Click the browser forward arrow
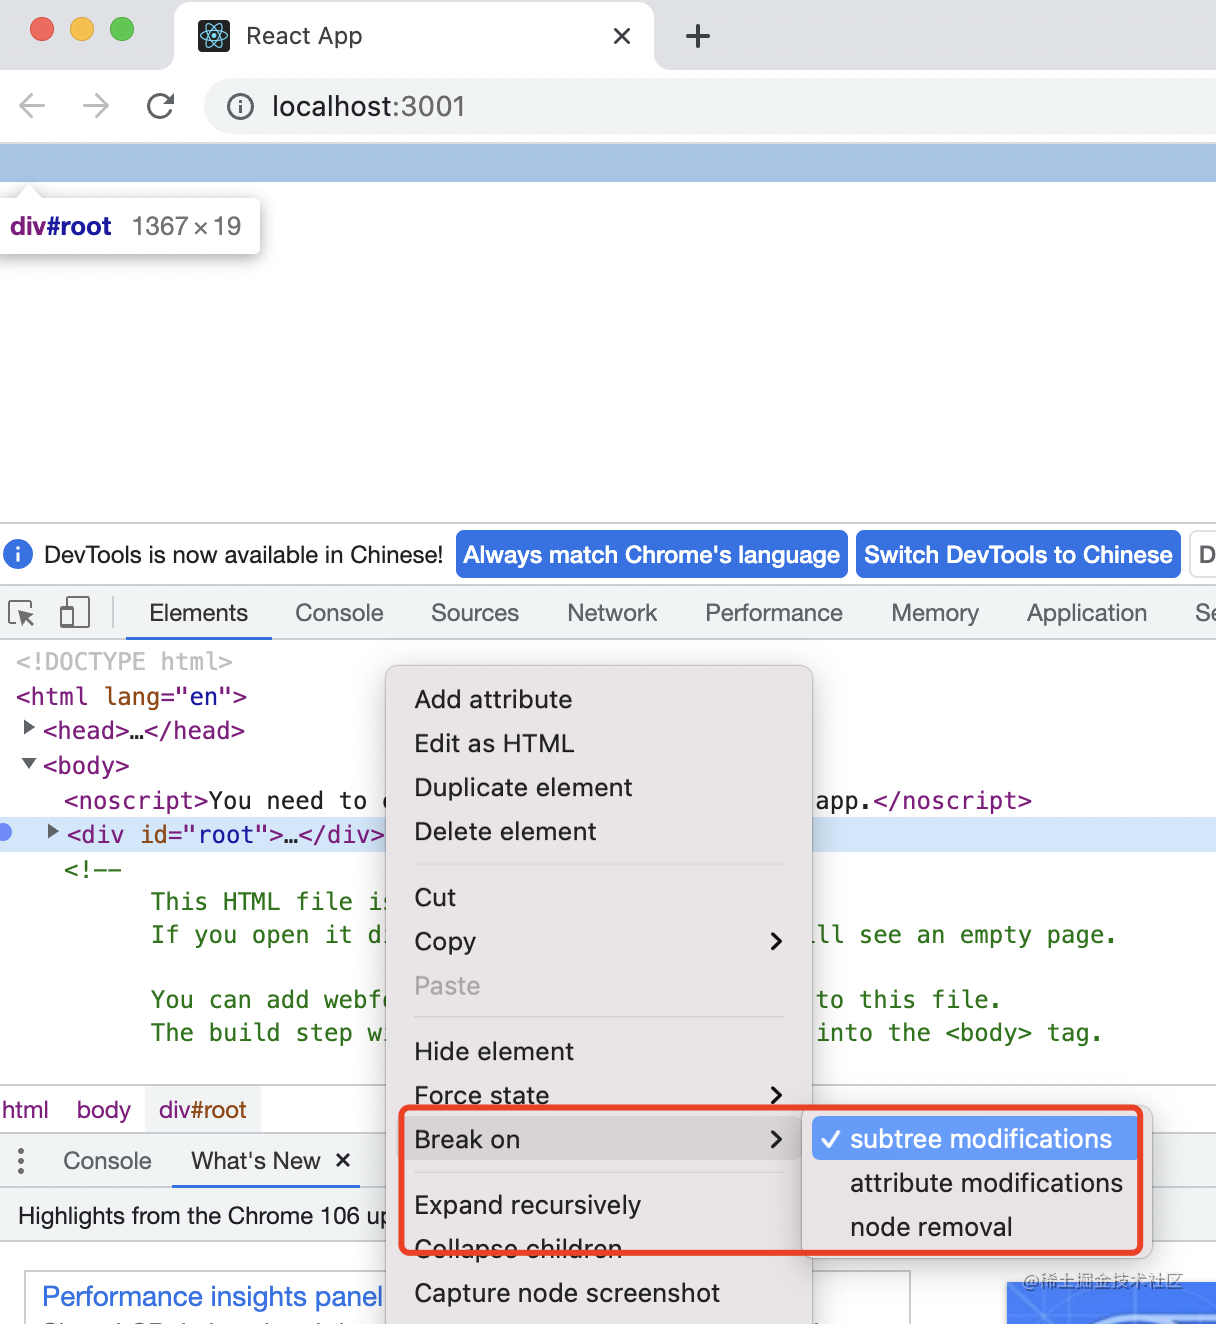This screenshot has height=1324, width=1216. click(x=97, y=106)
